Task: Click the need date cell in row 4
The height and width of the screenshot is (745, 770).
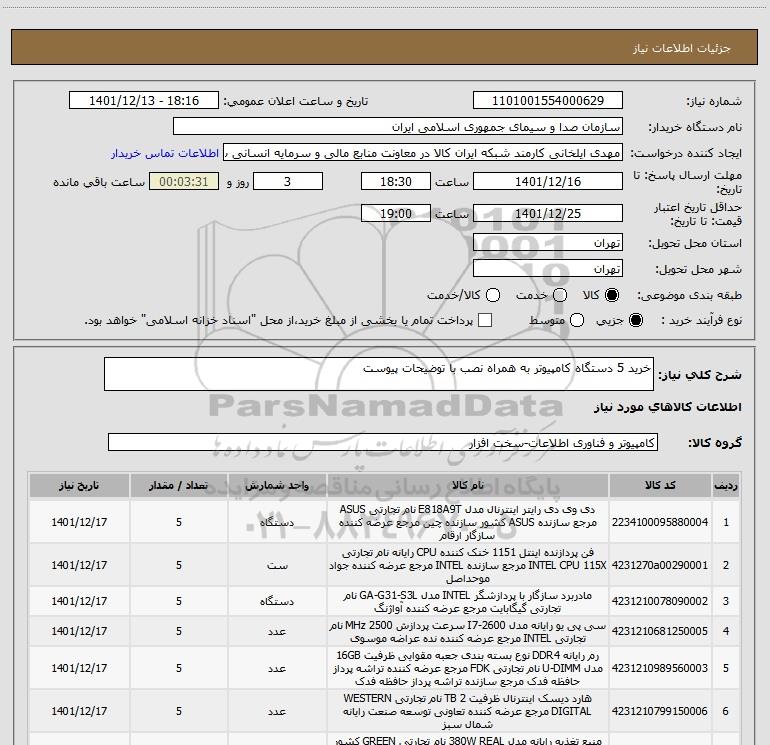Action: (x=79, y=632)
